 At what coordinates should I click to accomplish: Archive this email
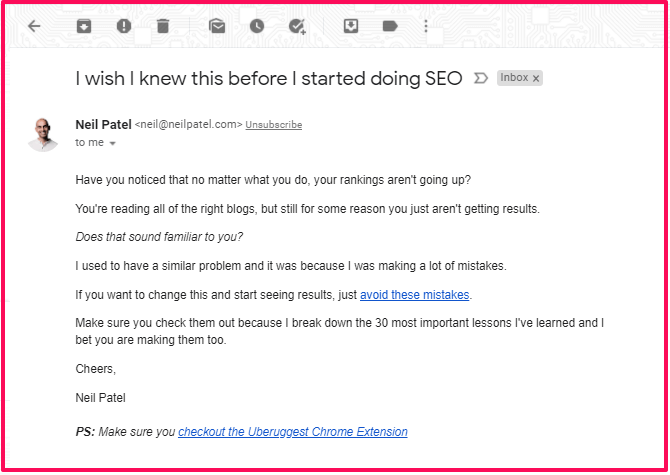coord(84,27)
